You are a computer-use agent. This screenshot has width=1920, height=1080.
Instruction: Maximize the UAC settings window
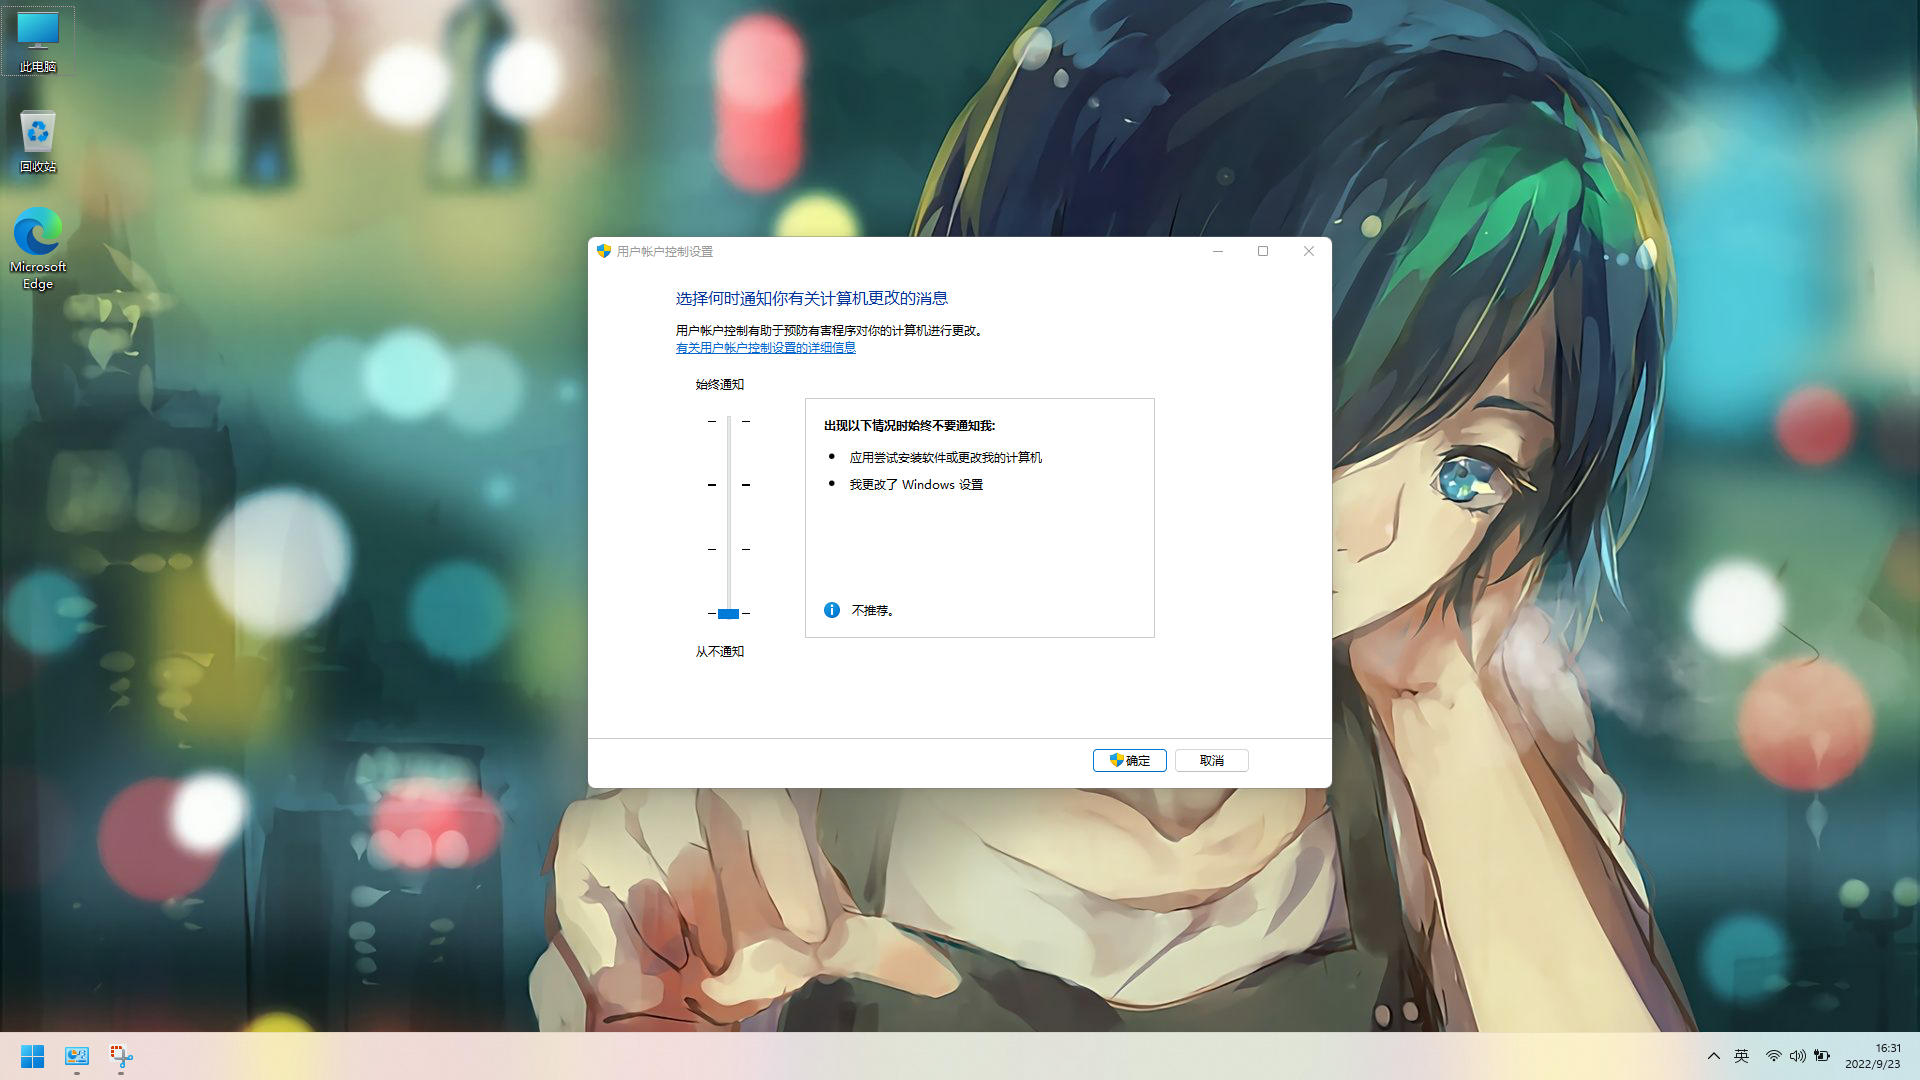point(1263,251)
